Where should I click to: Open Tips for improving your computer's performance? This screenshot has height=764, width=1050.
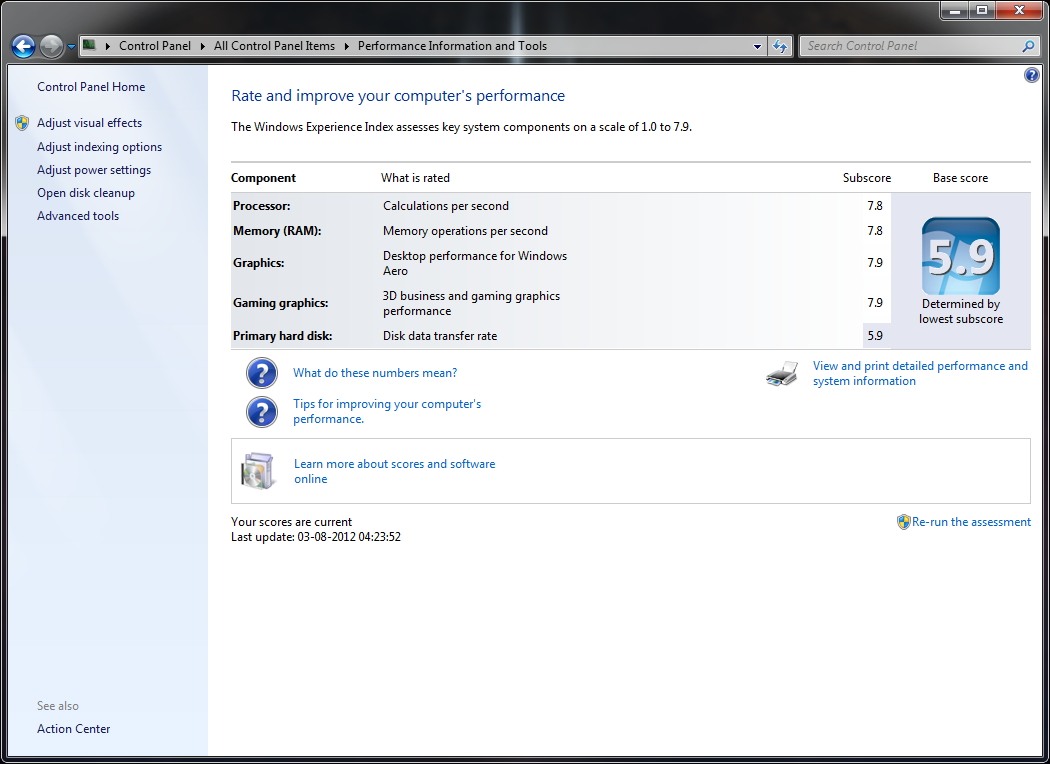(387, 411)
